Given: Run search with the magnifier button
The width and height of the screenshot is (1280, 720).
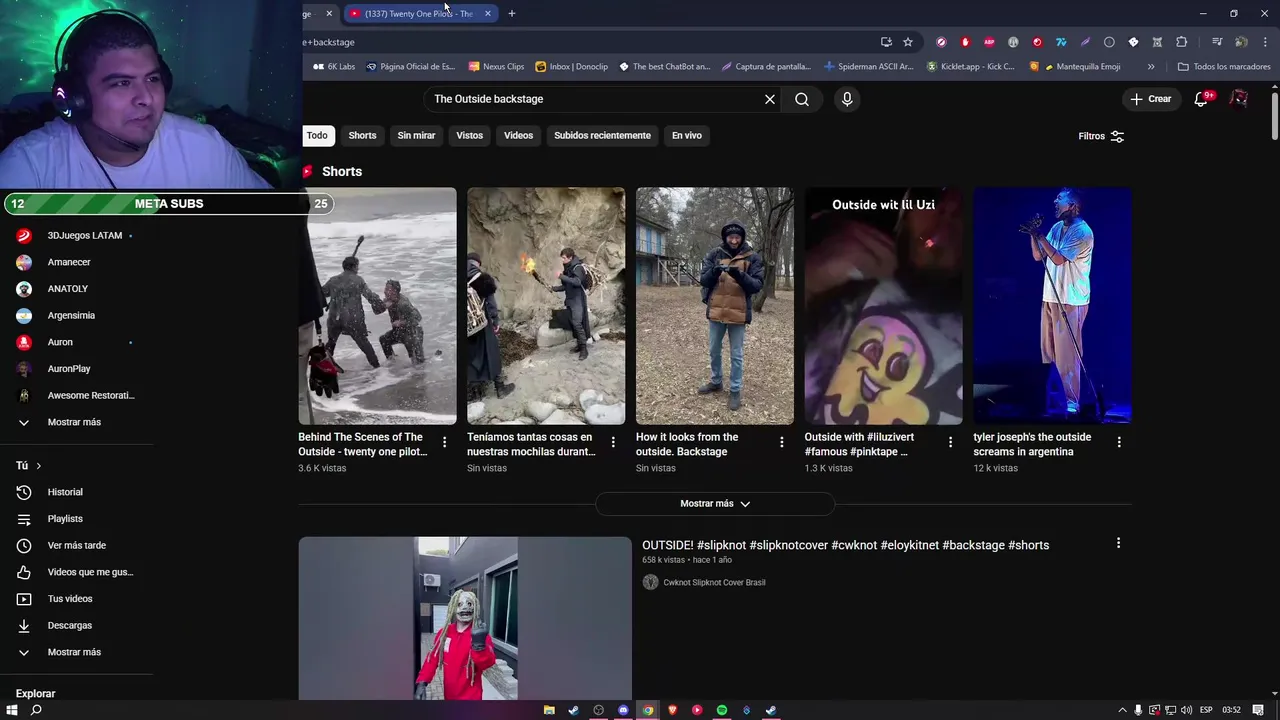Looking at the screenshot, I should pyautogui.click(x=802, y=99).
